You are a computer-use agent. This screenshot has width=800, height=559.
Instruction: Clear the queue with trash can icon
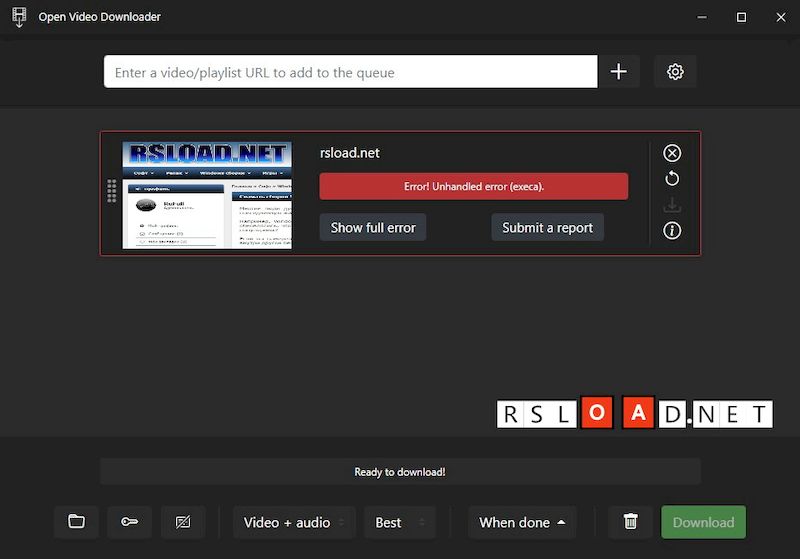point(631,522)
